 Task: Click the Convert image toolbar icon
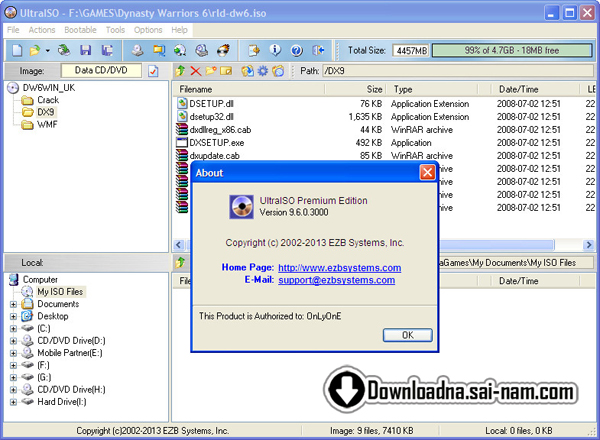tap(180, 50)
